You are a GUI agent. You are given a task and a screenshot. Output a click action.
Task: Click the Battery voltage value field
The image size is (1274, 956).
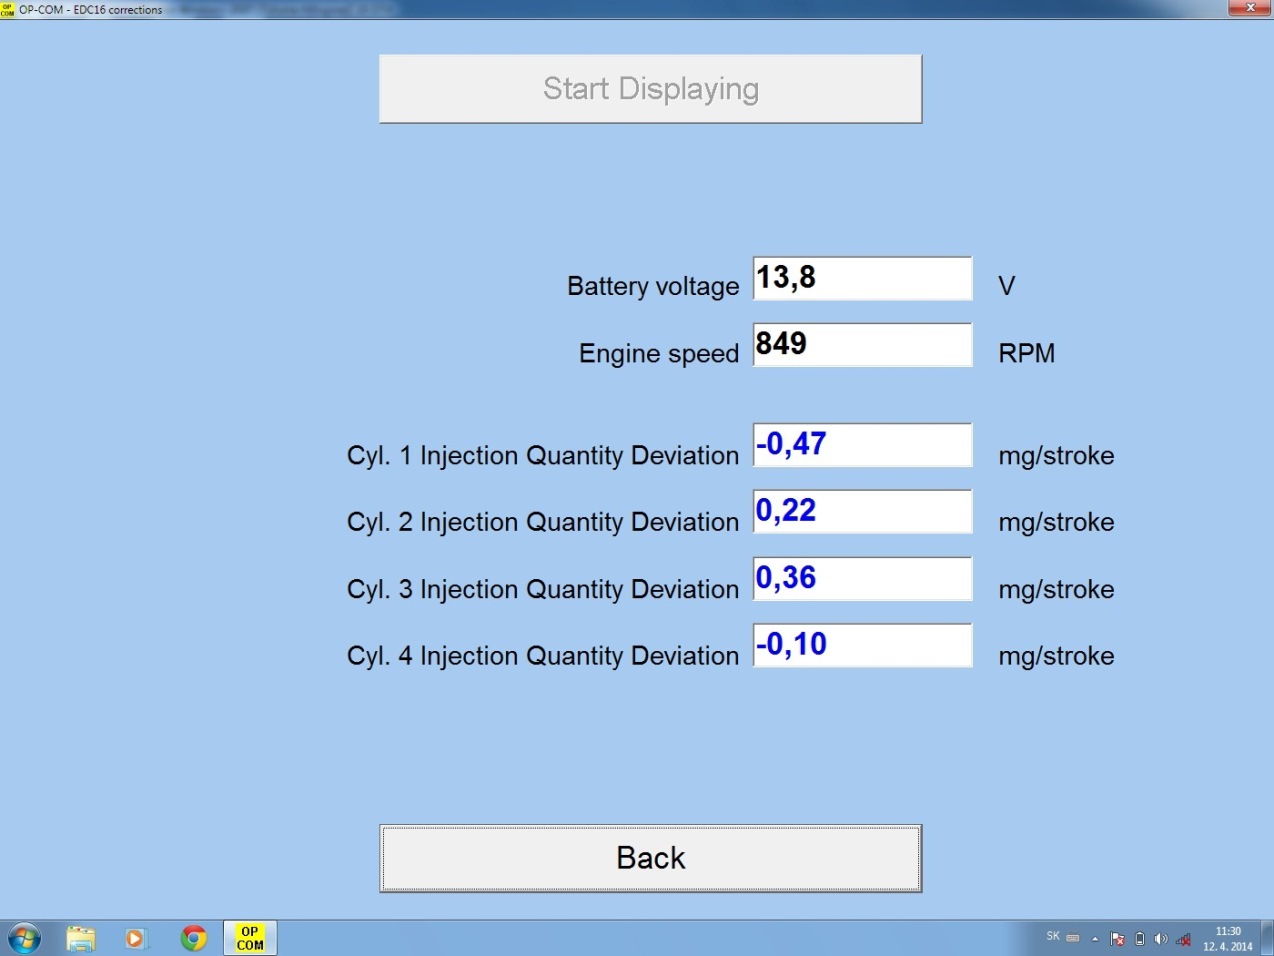pyautogui.click(x=862, y=278)
